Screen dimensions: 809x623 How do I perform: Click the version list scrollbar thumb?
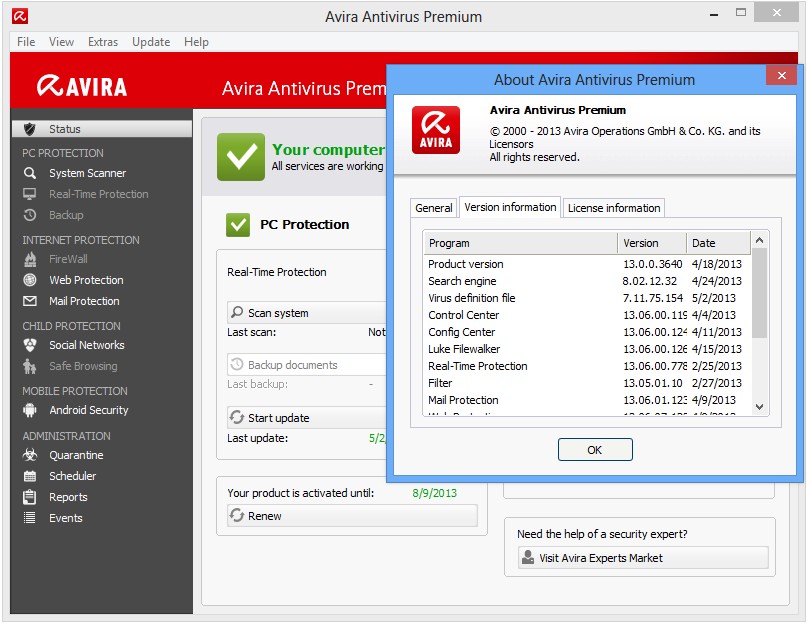point(759,293)
